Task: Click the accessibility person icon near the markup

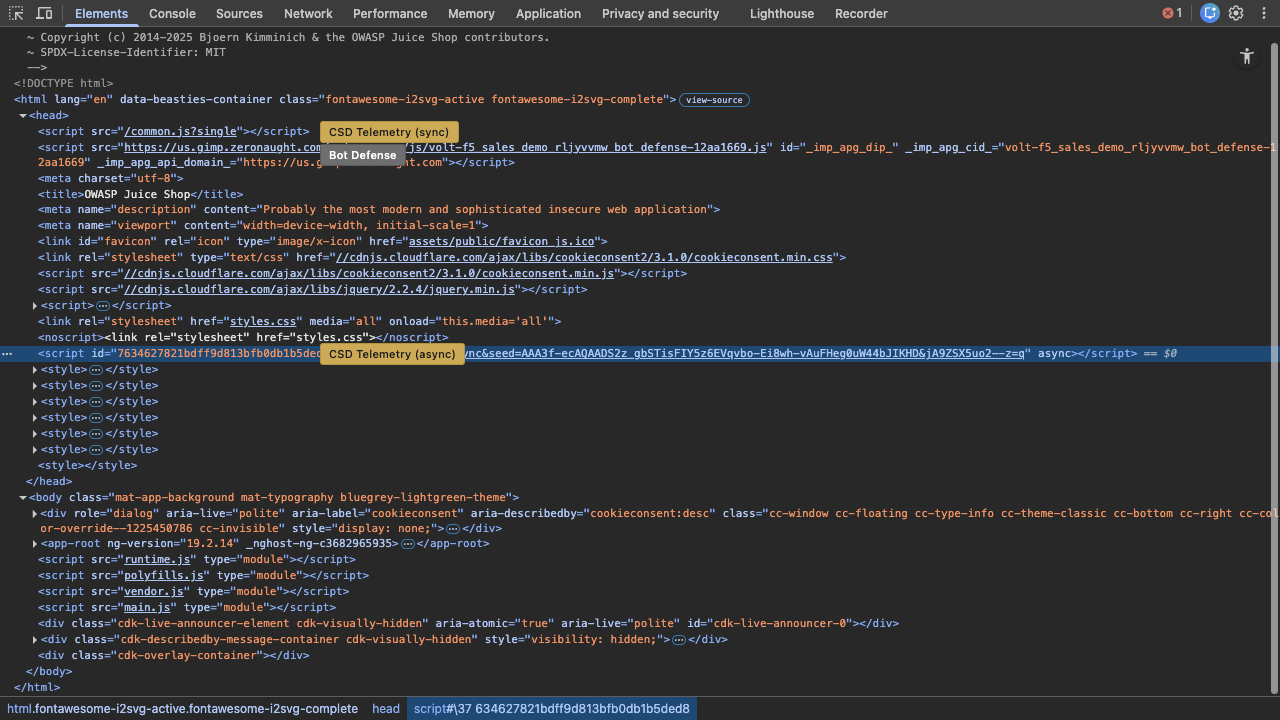Action: pyautogui.click(x=1247, y=57)
